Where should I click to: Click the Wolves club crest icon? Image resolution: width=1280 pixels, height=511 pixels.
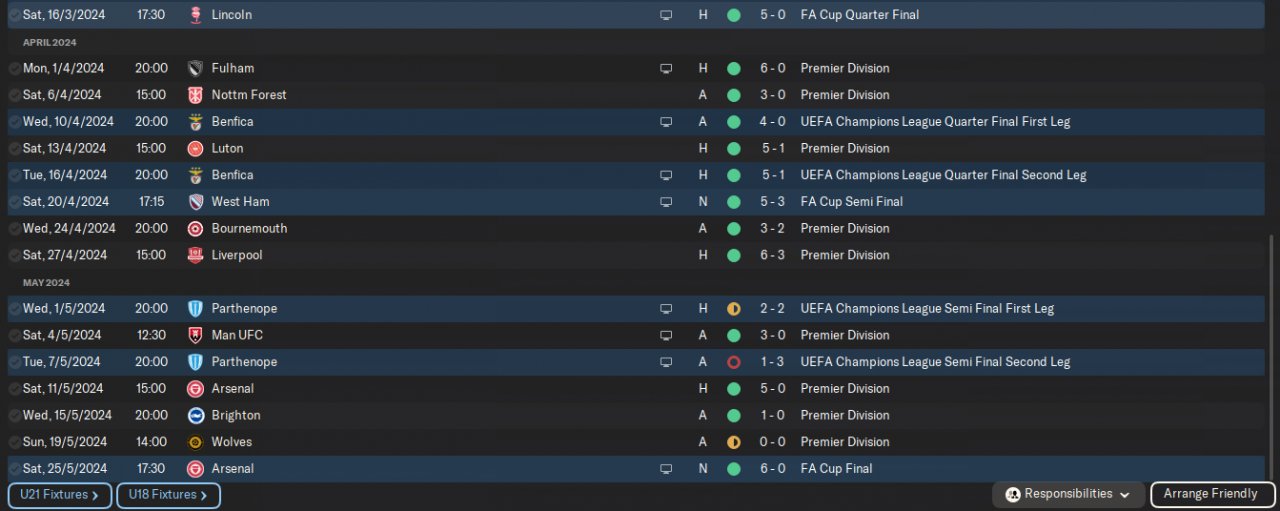click(195, 442)
